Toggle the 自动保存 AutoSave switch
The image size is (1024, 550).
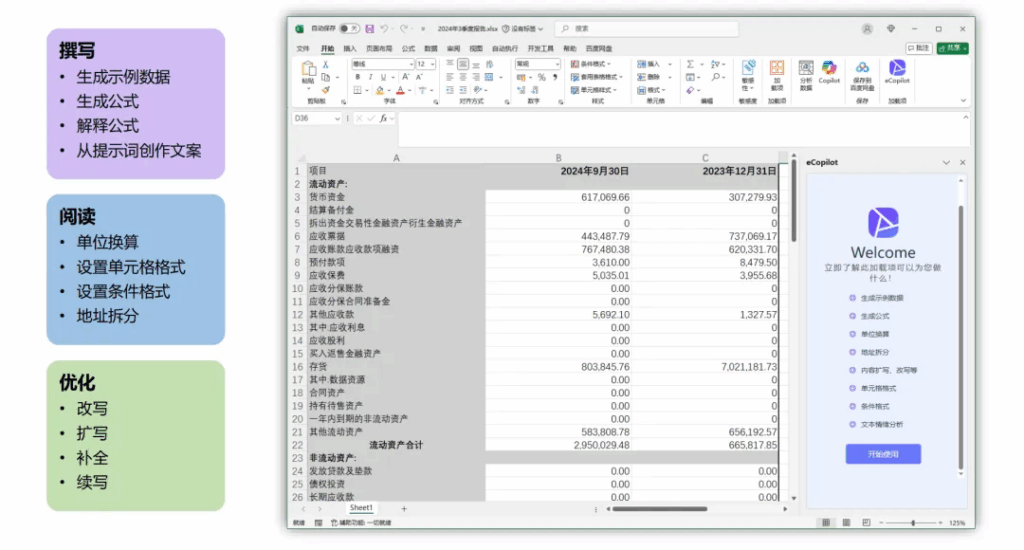coord(349,29)
